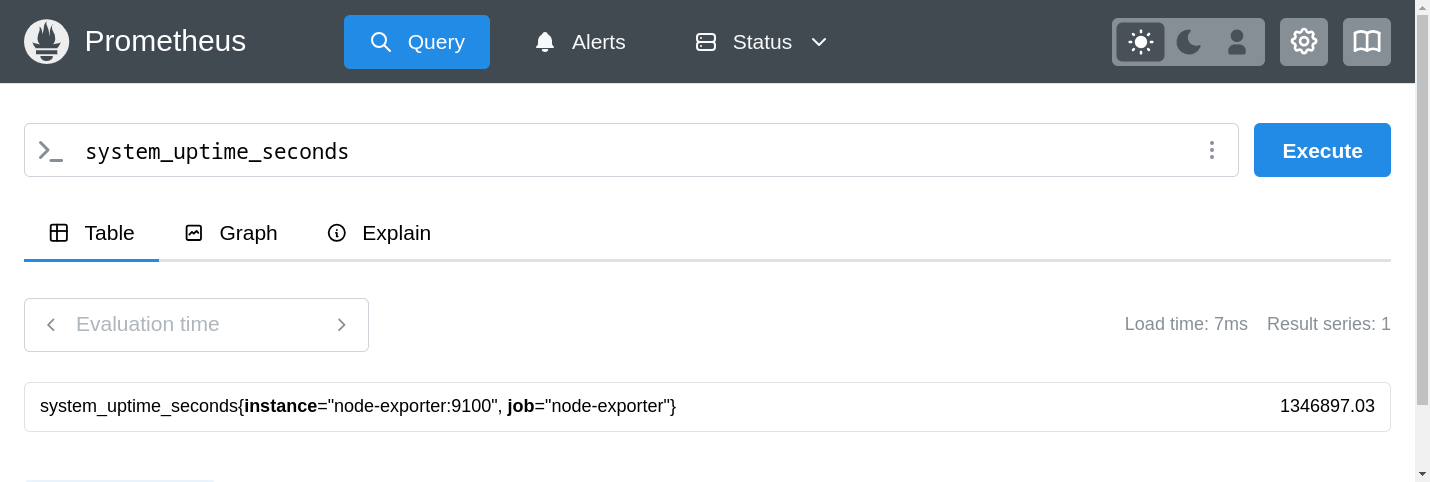The width and height of the screenshot is (1430, 482).
Task: Switch to the Graph tab
Action: pos(231,233)
